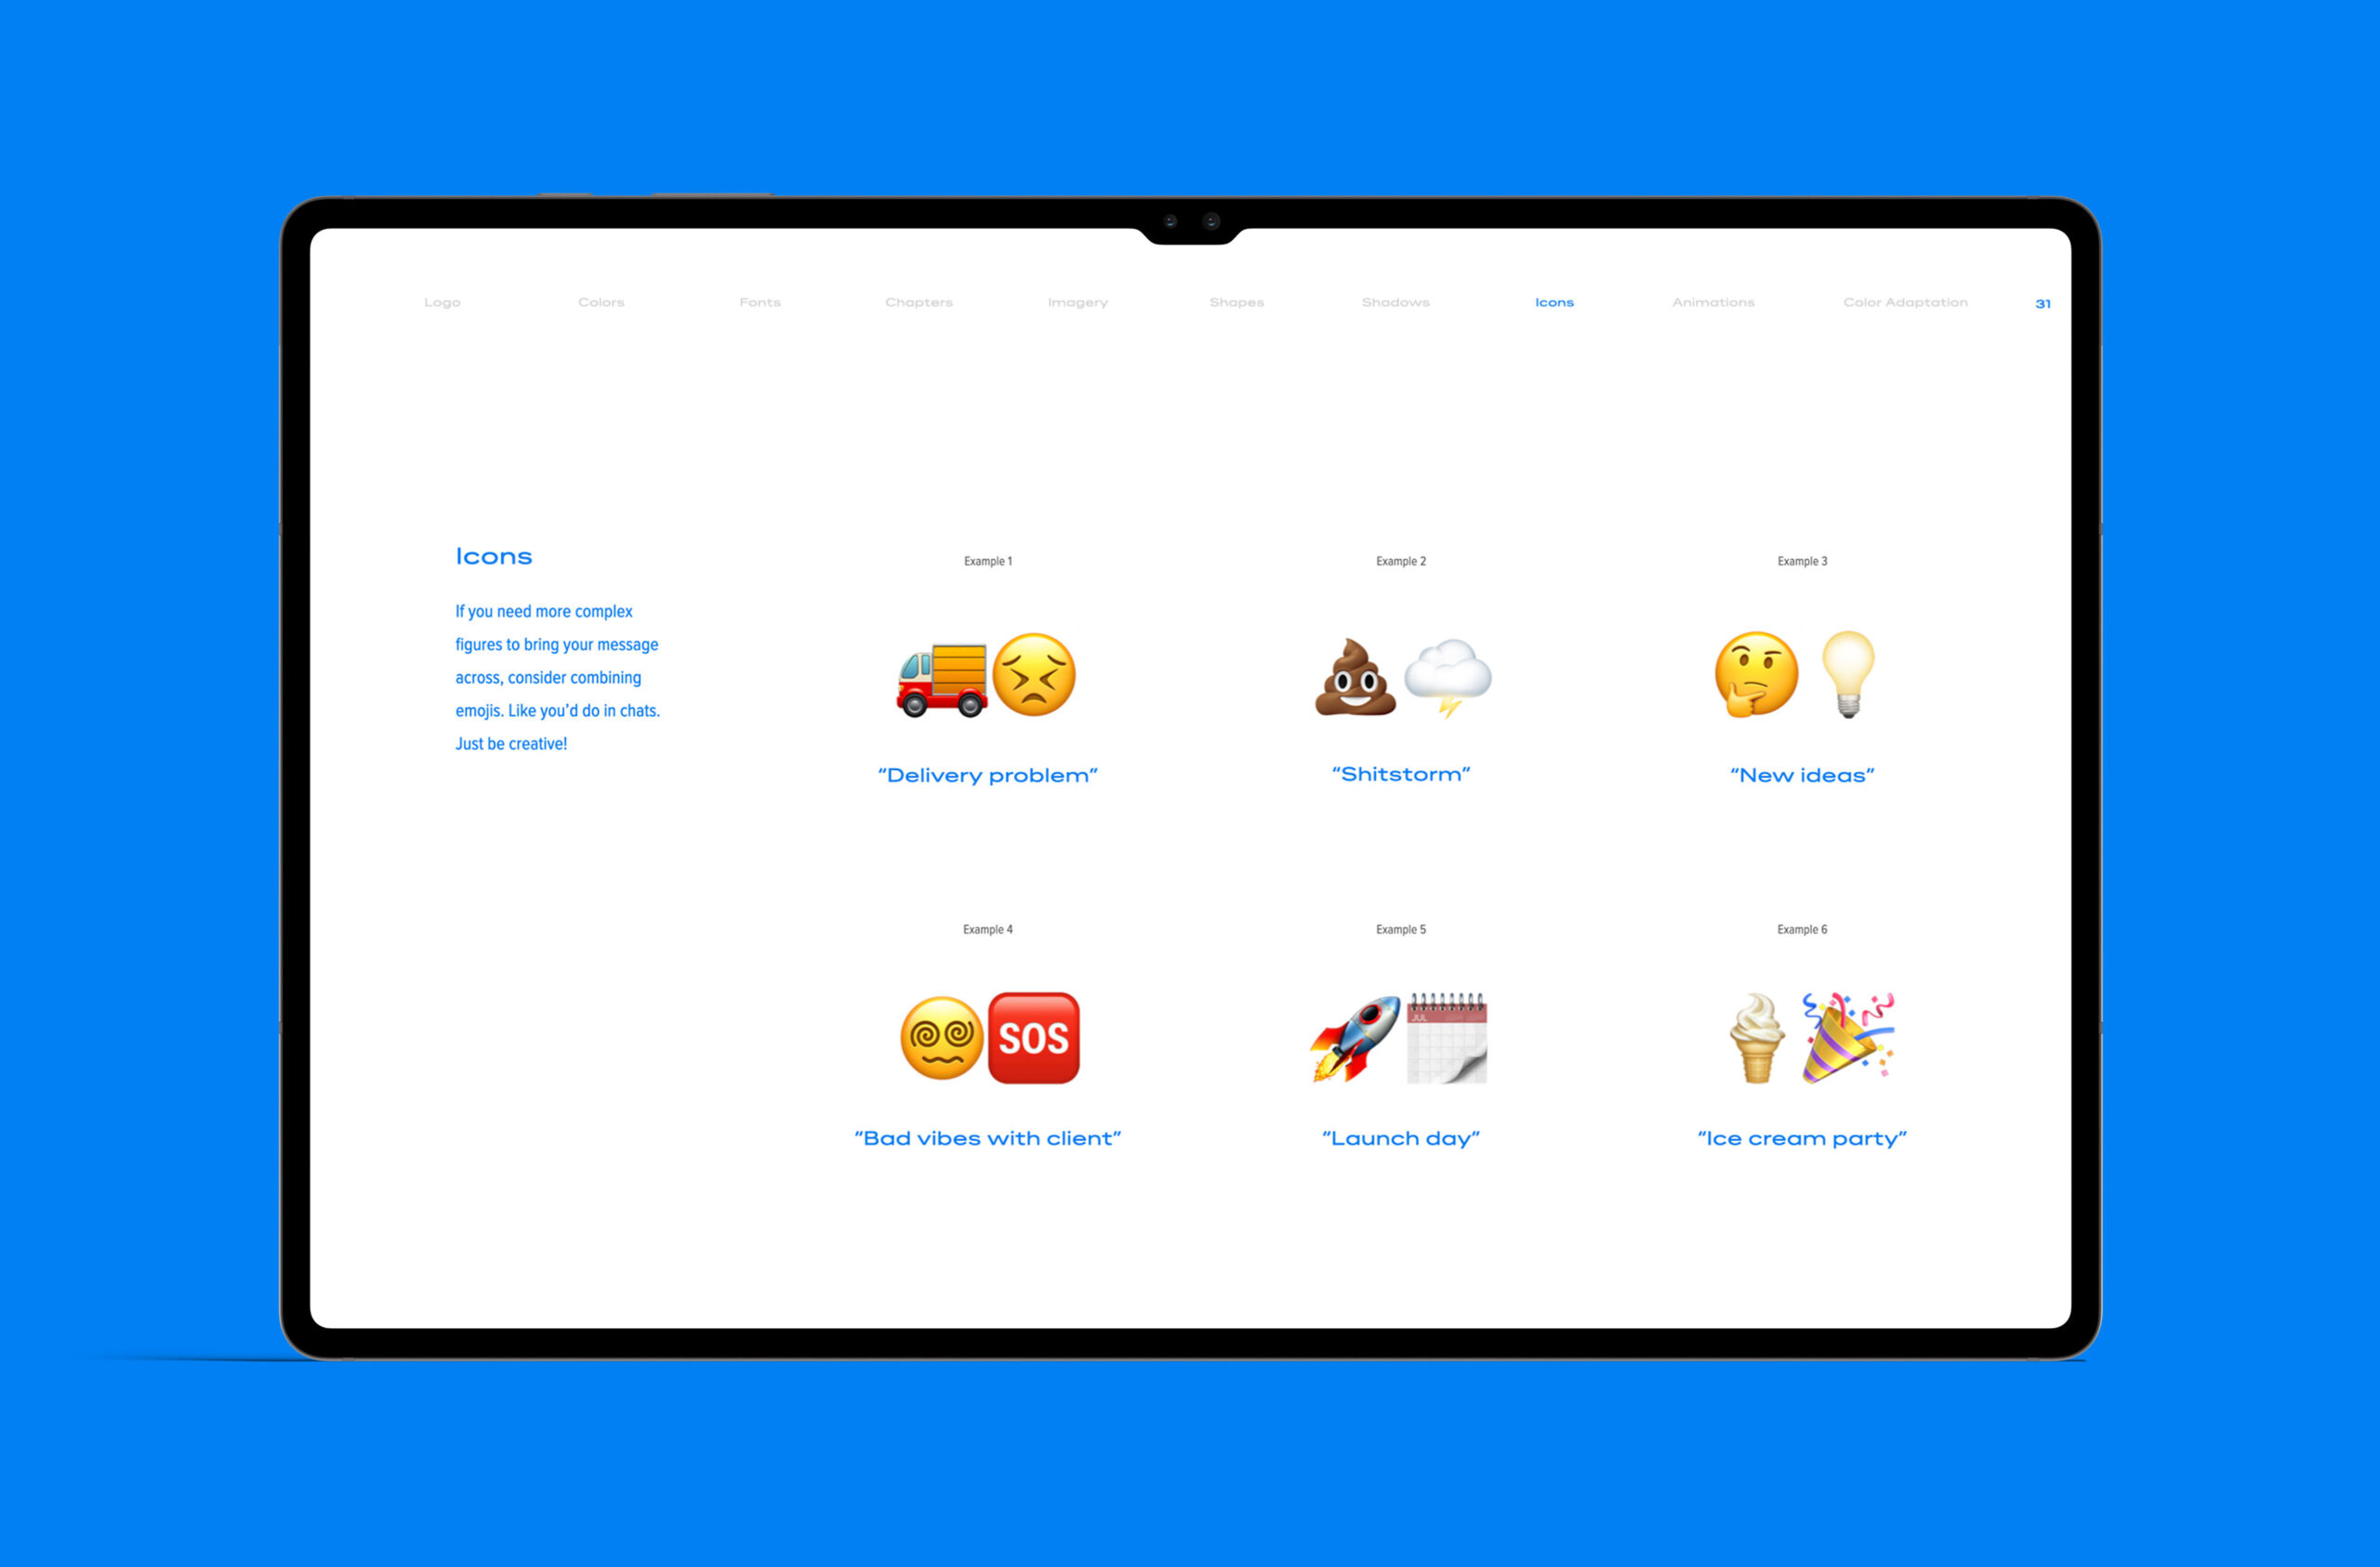Toggle the Imagery navigation item
Screen dimensions: 2380x1567
pyautogui.click(x=1078, y=302)
